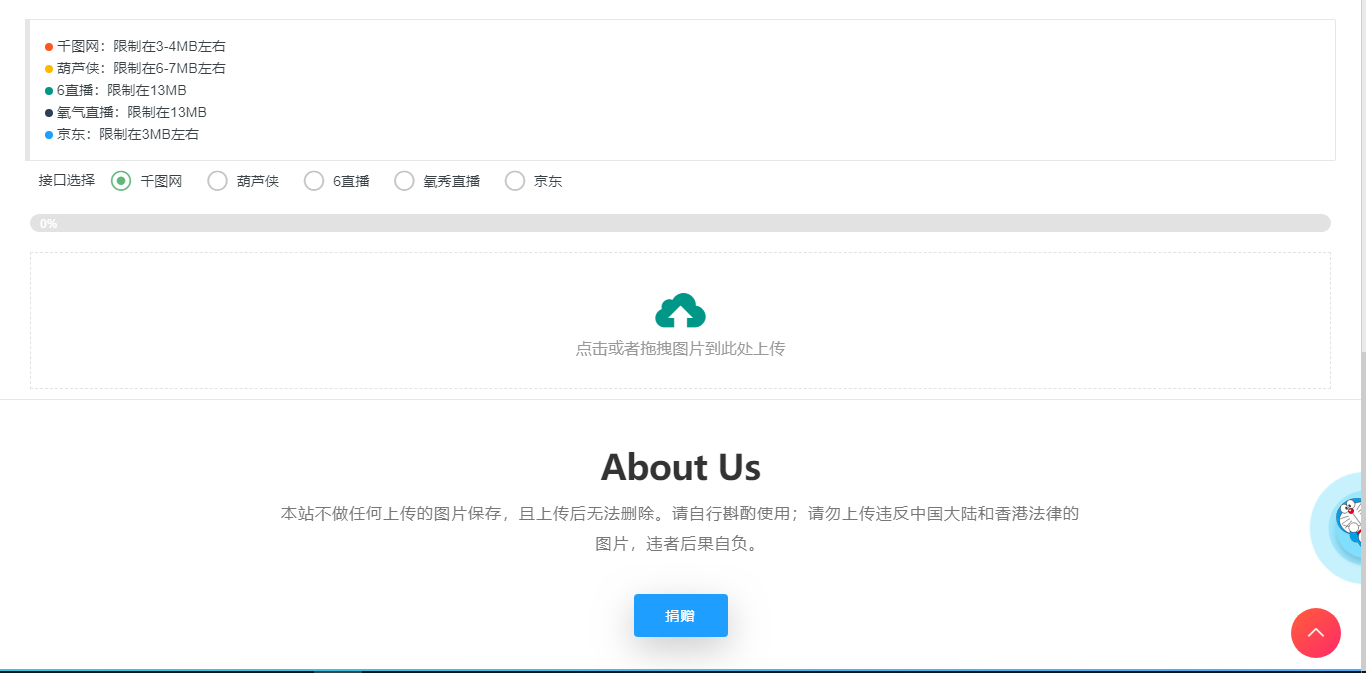Image resolution: width=1366 pixels, height=673 pixels.
Task: Click the orange dot beside 千图网 limit text
Action: (x=47, y=45)
